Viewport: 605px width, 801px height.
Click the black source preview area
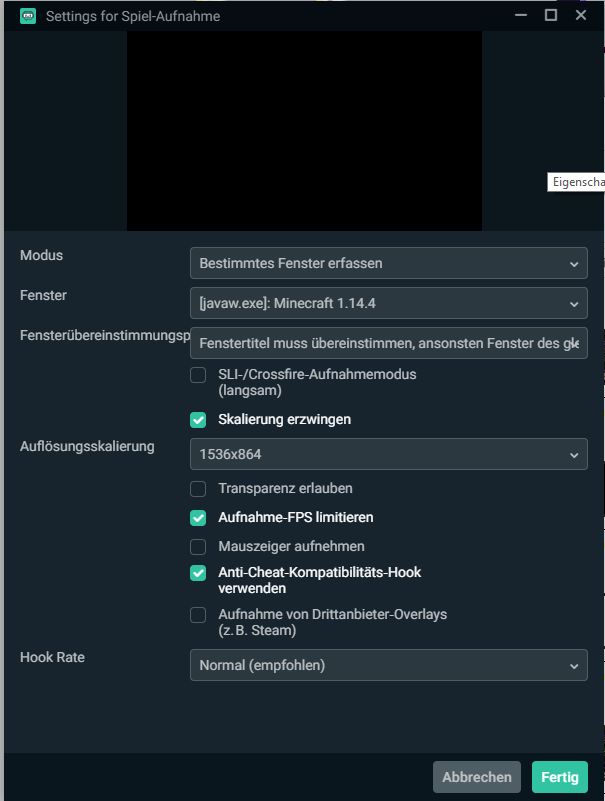pyautogui.click(x=304, y=130)
